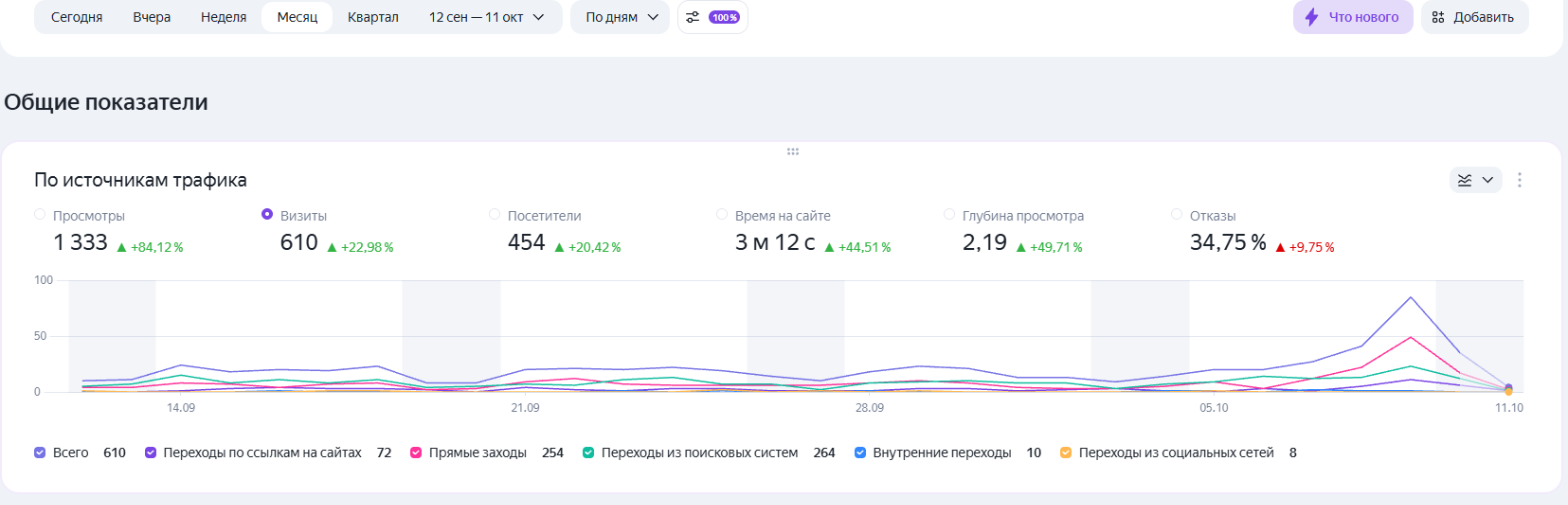
Task: Open the 12 сен — 11 окт date range picker
Action: click(486, 17)
